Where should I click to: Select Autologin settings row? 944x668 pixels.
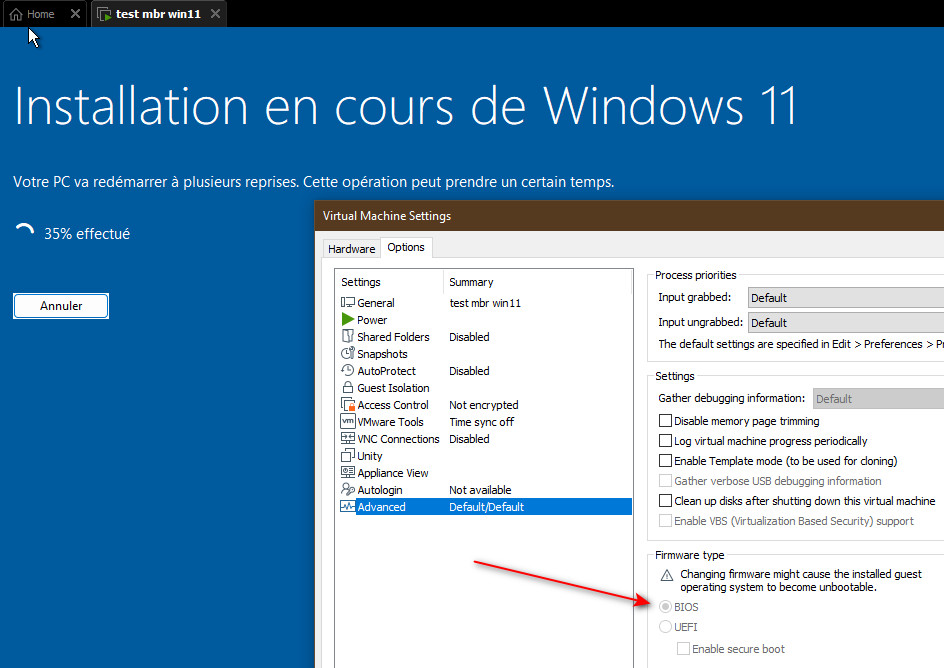pos(486,490)
